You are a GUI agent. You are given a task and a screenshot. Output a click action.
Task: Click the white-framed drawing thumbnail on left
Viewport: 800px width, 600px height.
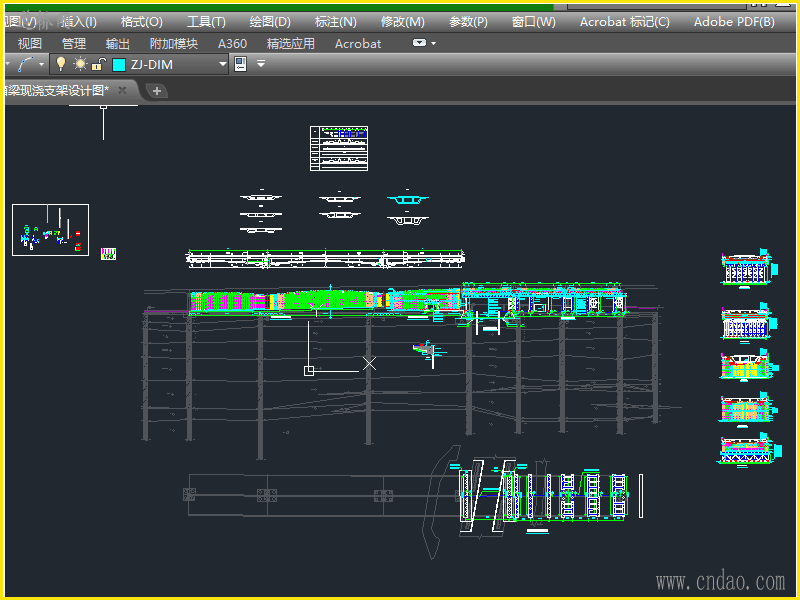(x=50, y=230)
